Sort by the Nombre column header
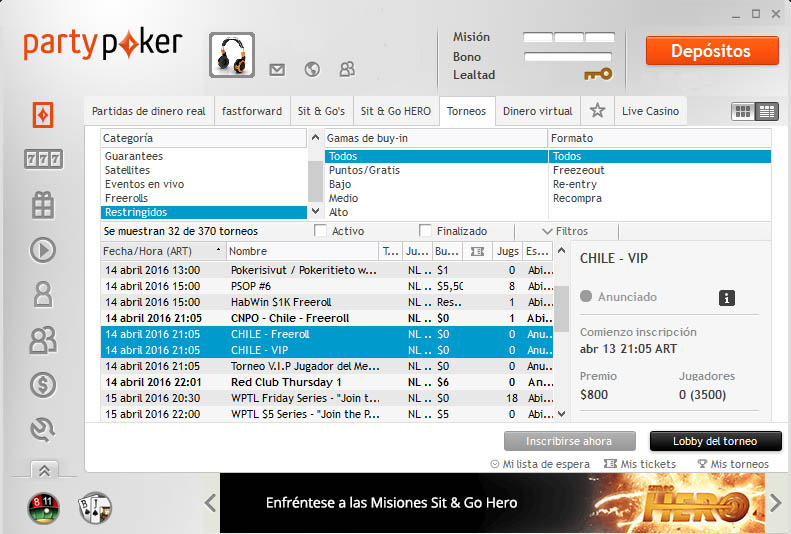 click(303, 251)
